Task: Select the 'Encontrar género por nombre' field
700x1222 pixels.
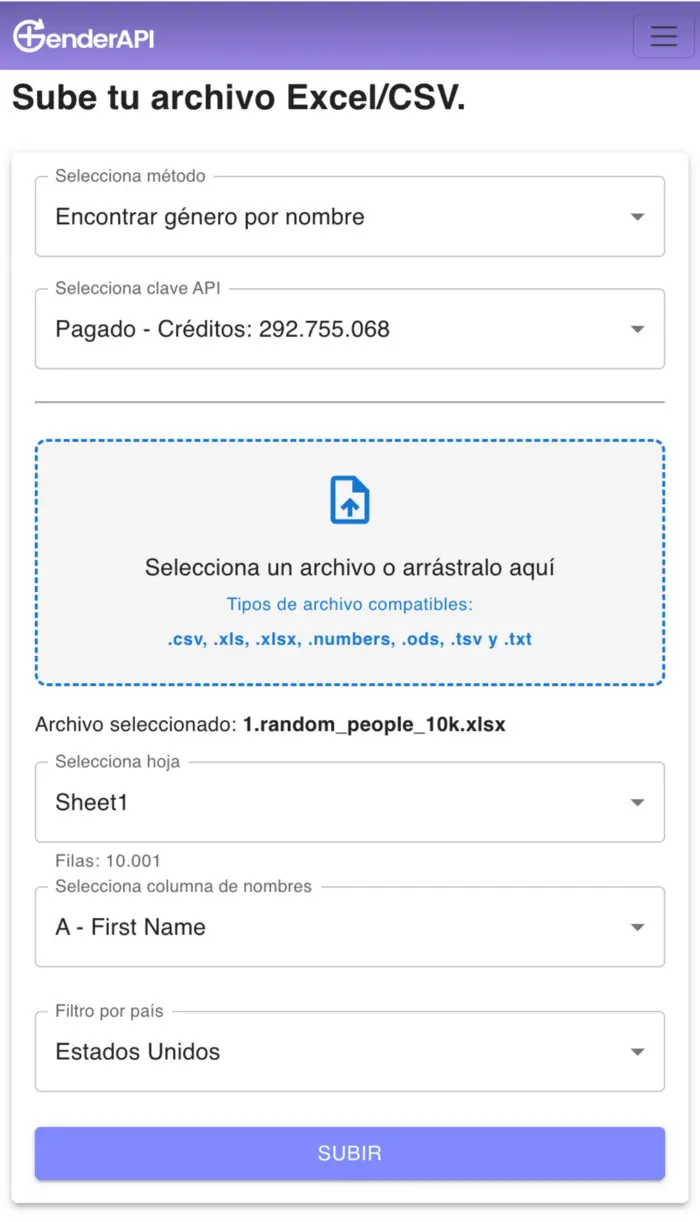Action: [210, 217]
